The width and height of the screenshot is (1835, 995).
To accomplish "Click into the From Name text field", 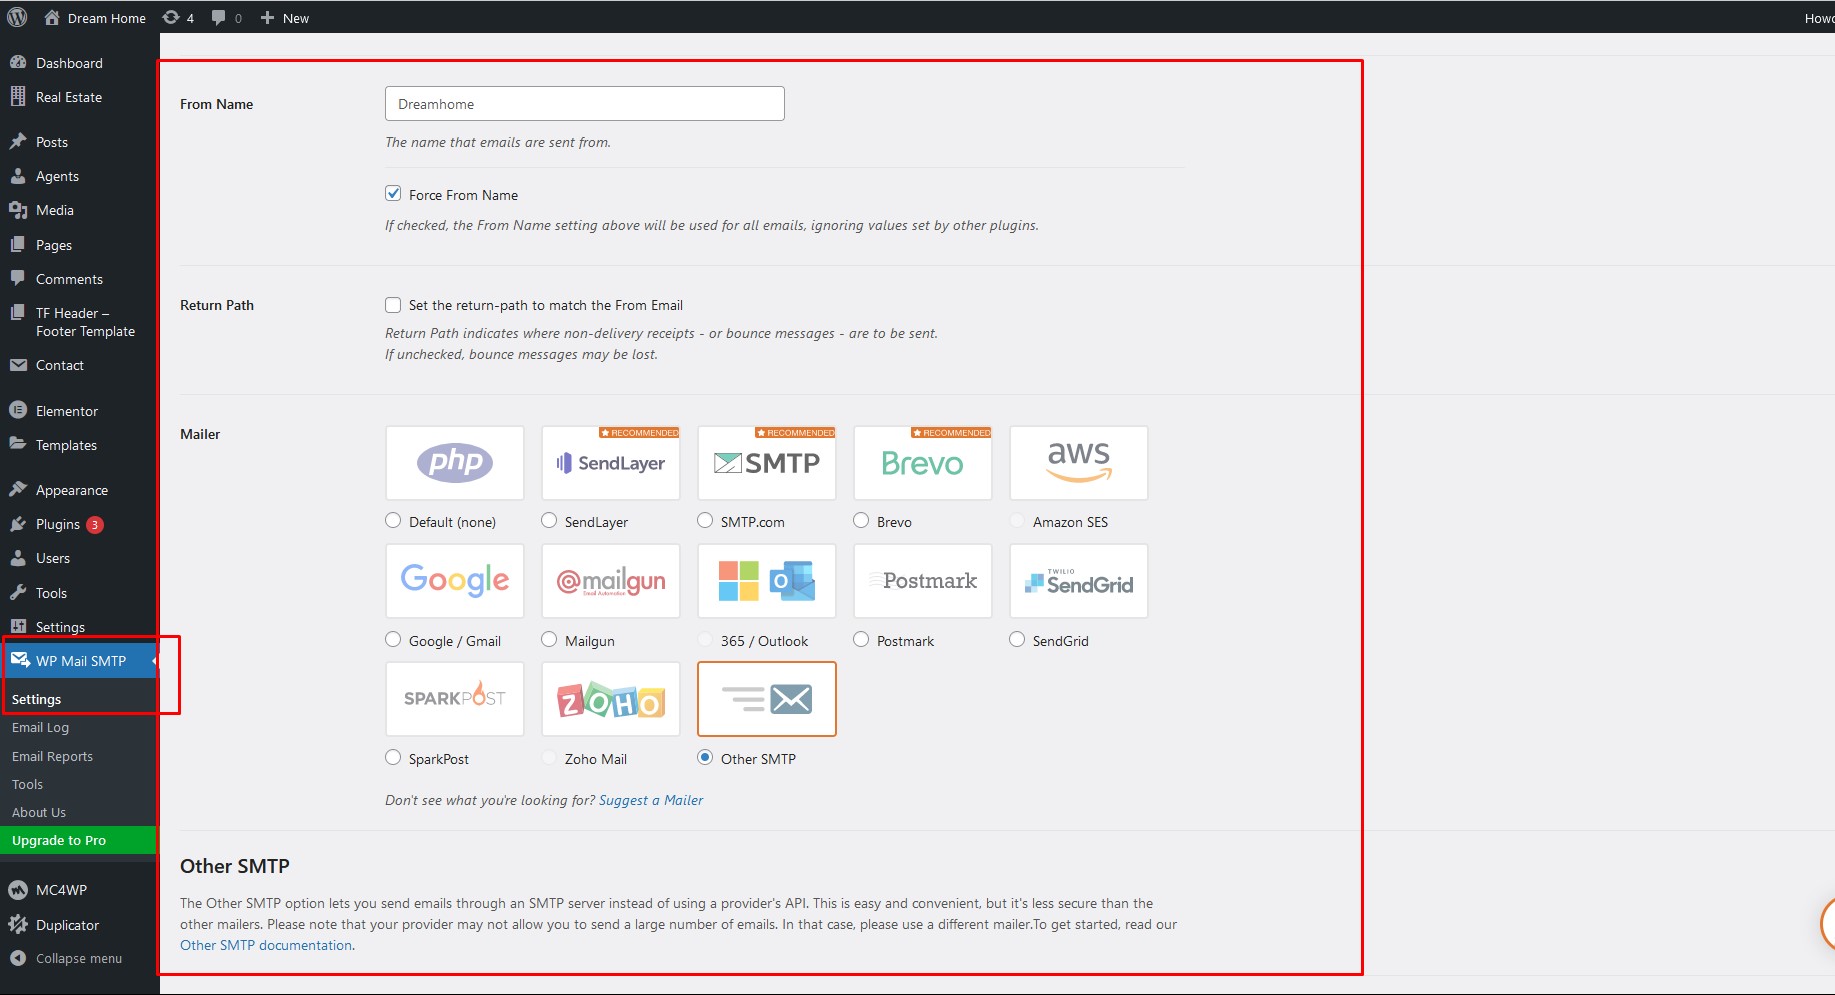I will [585, 104].
